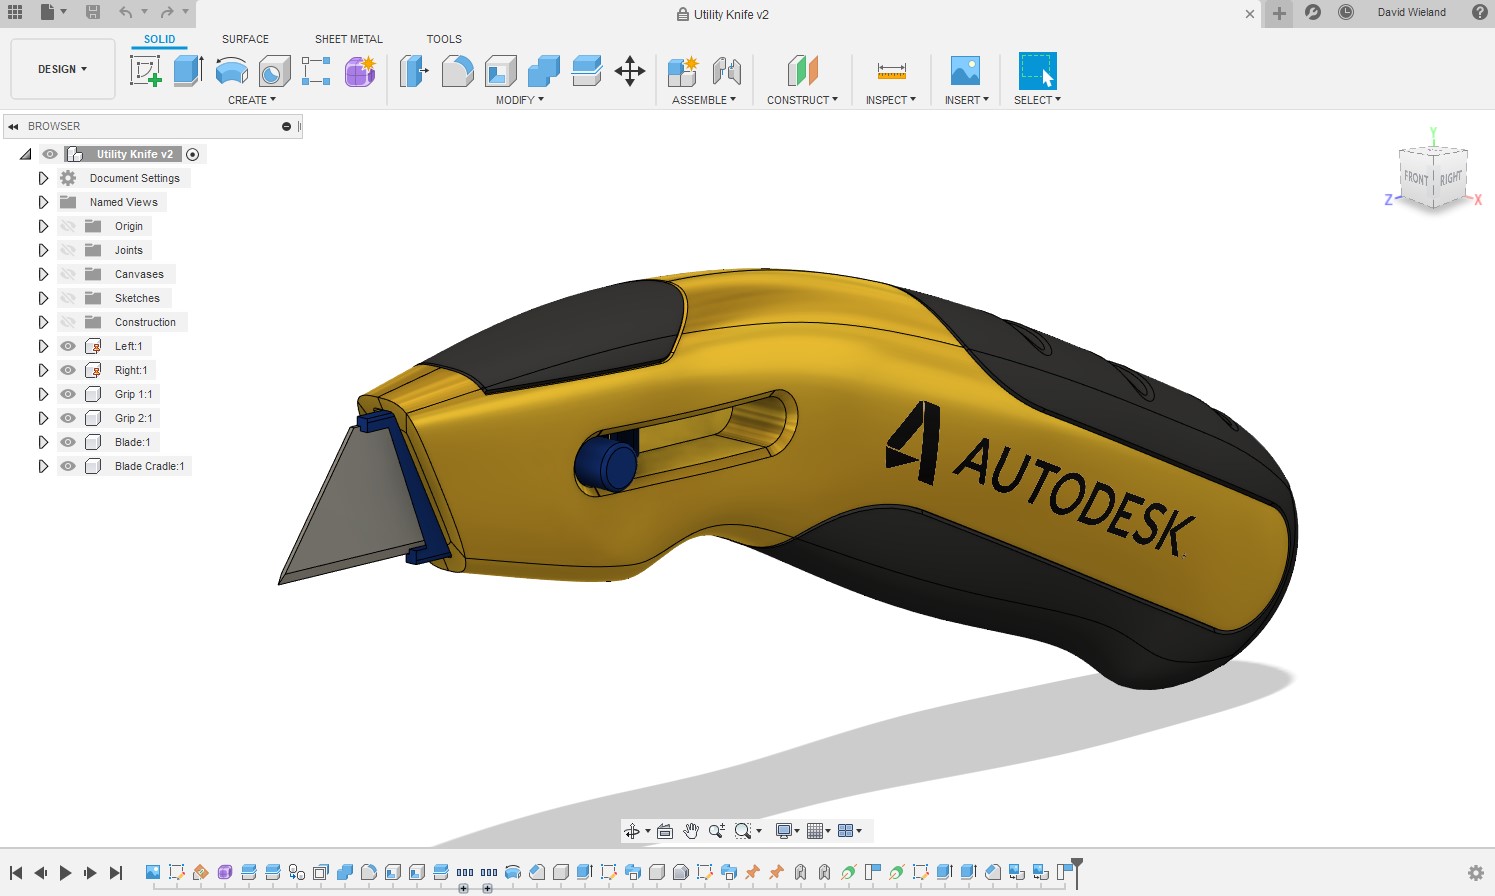Switch to the SHEET METAL tab
The image size is (1495, 896).
pyautogui.click(x=348, y=38)
